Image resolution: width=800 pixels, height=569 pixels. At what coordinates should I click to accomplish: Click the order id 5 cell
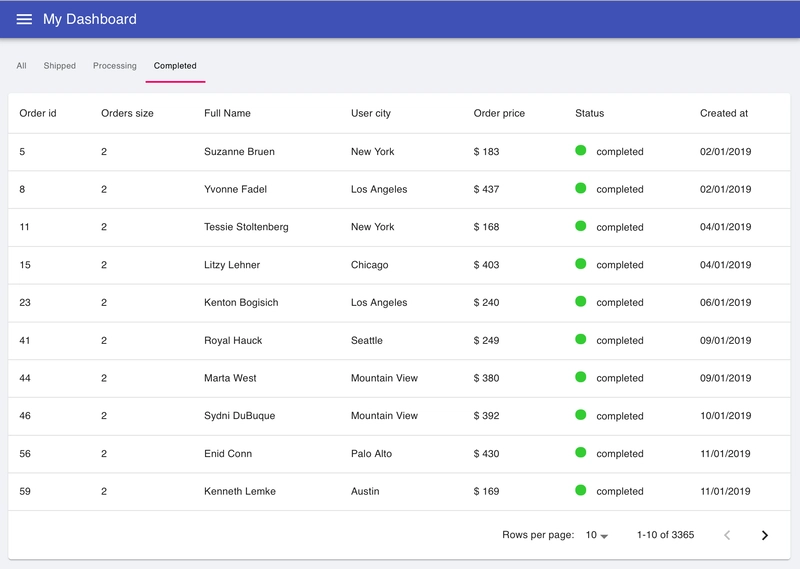pos(22,152)
